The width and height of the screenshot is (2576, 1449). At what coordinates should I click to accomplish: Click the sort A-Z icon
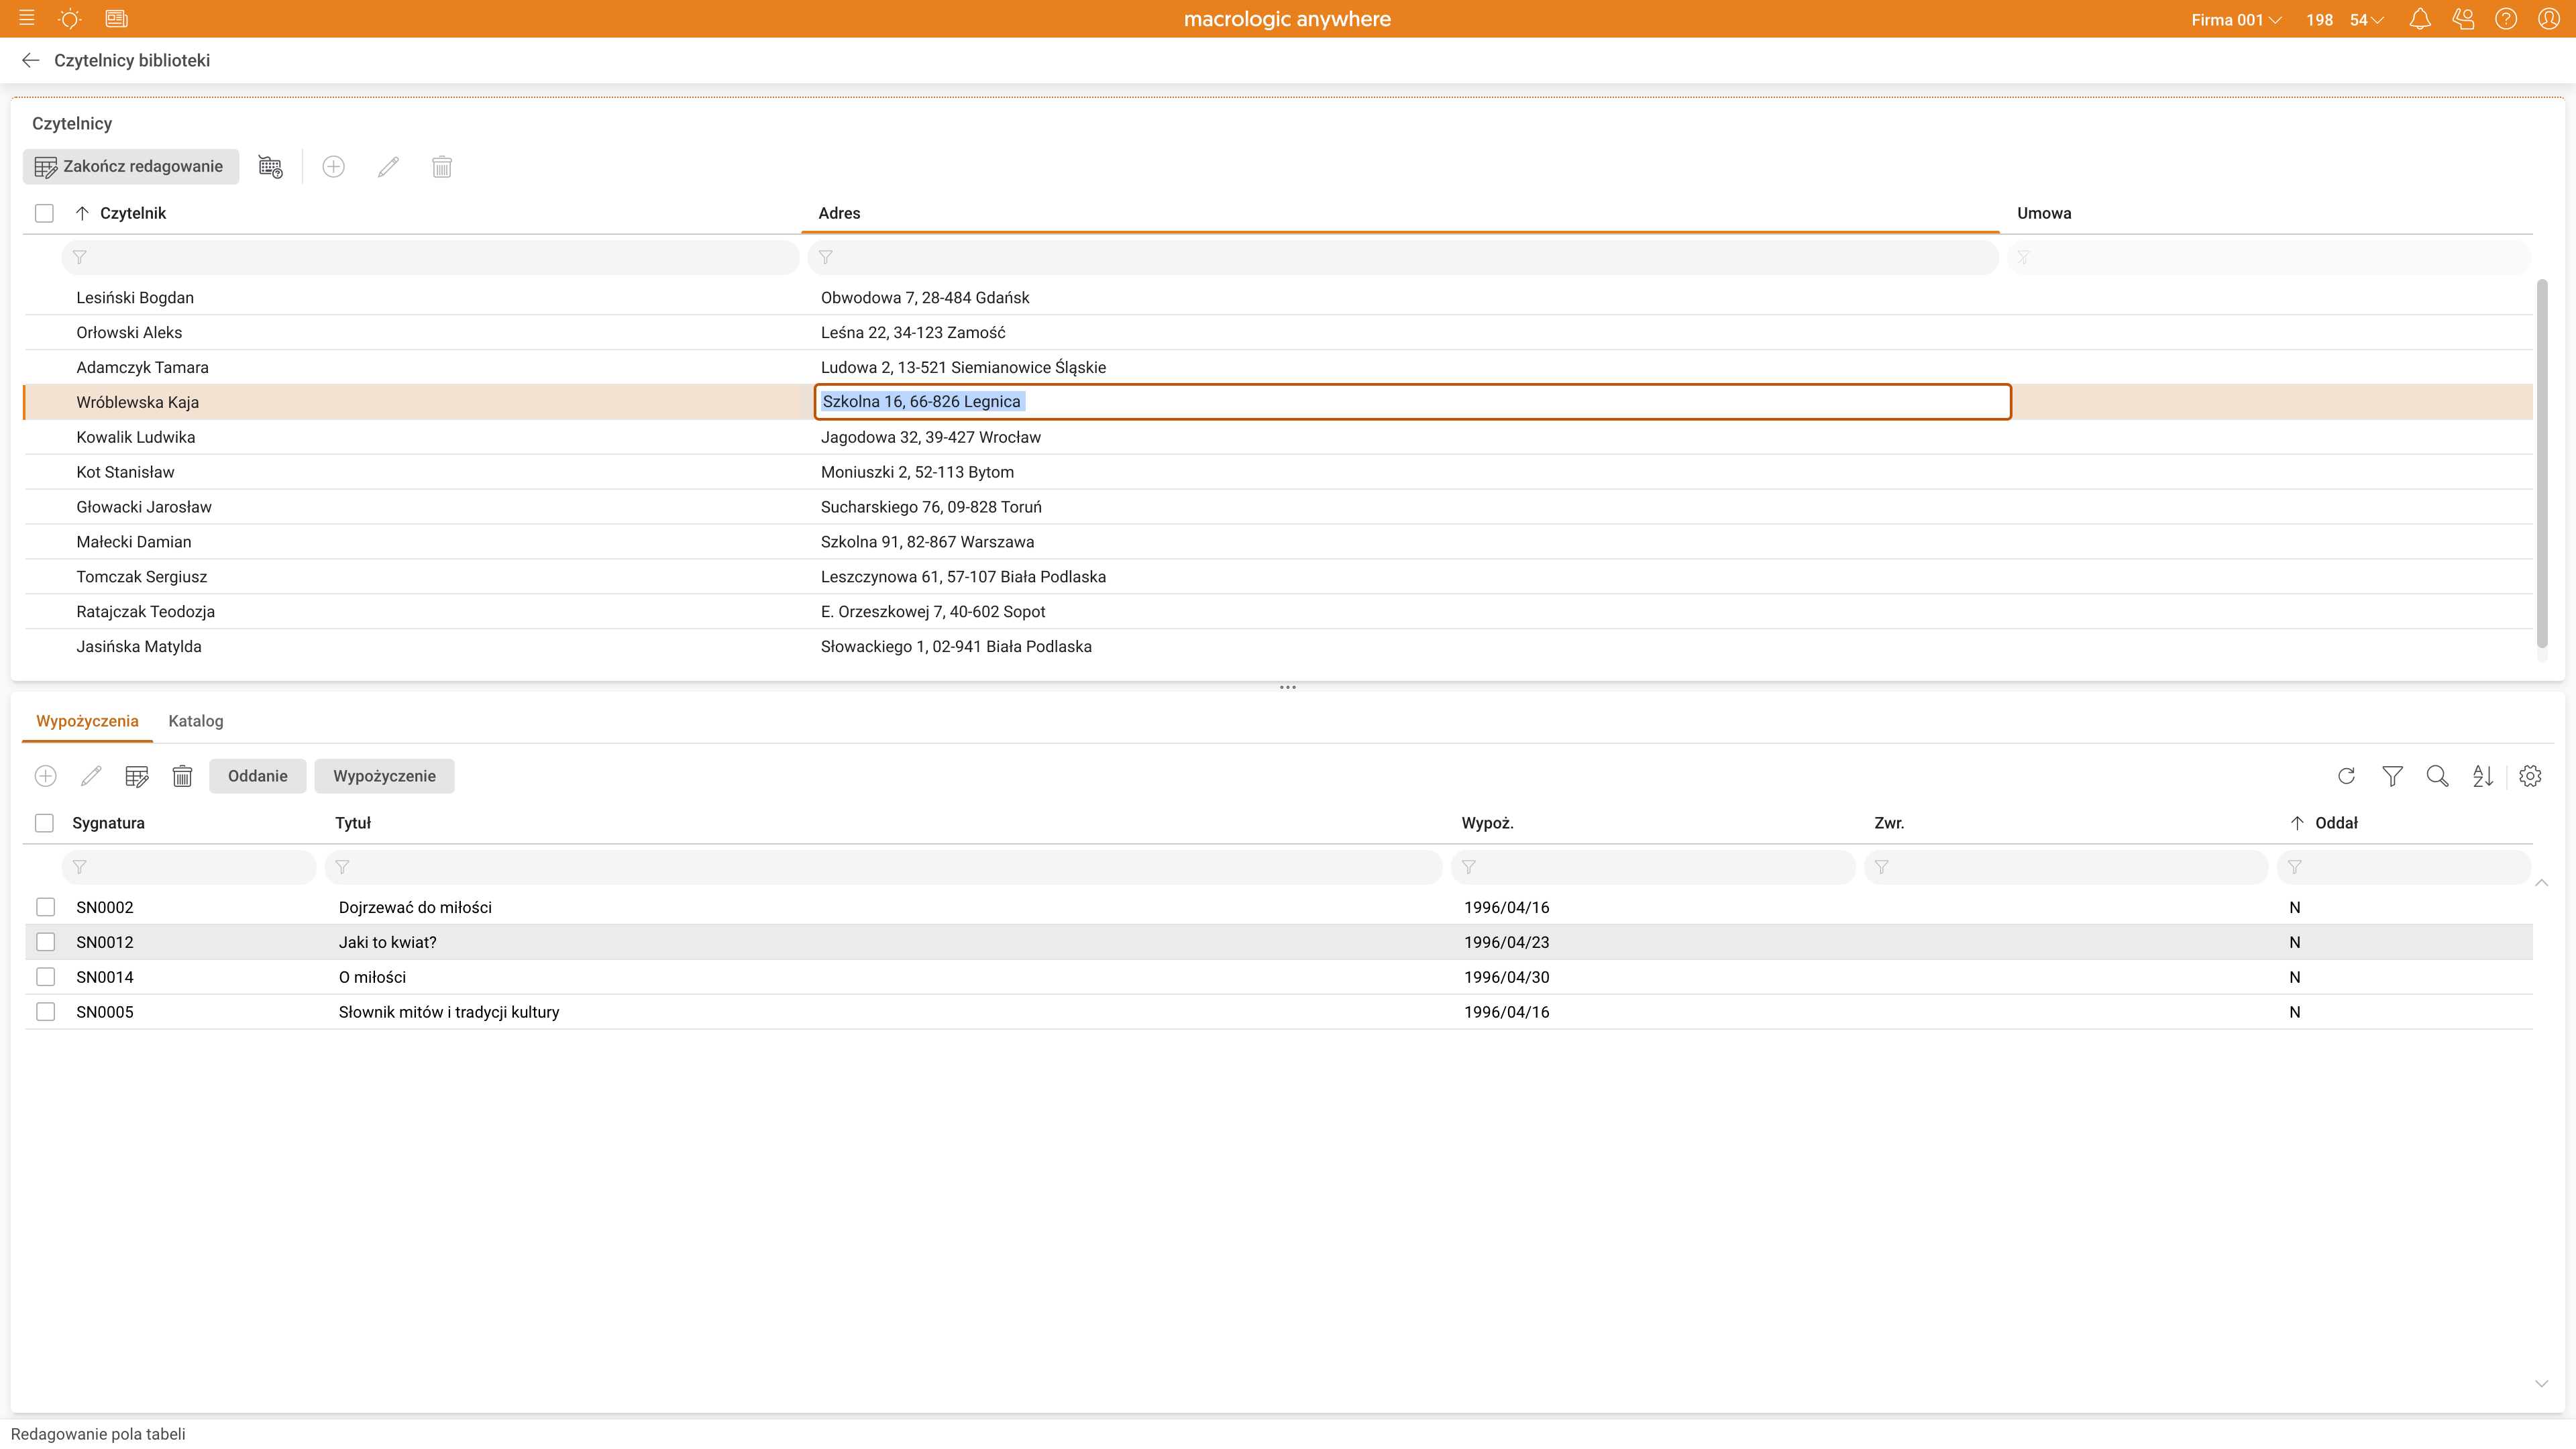click(x=2482, y=776)
